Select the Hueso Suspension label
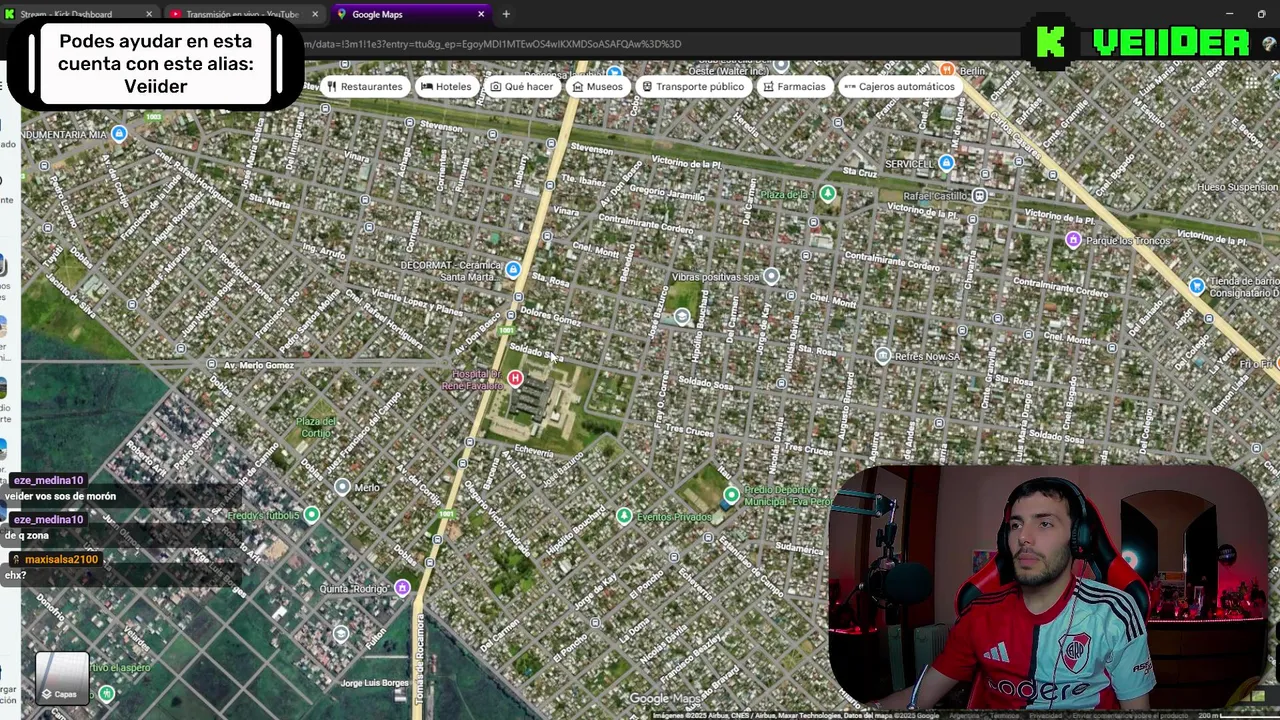The image size is (1280, 720). (x=1238, y=187)
